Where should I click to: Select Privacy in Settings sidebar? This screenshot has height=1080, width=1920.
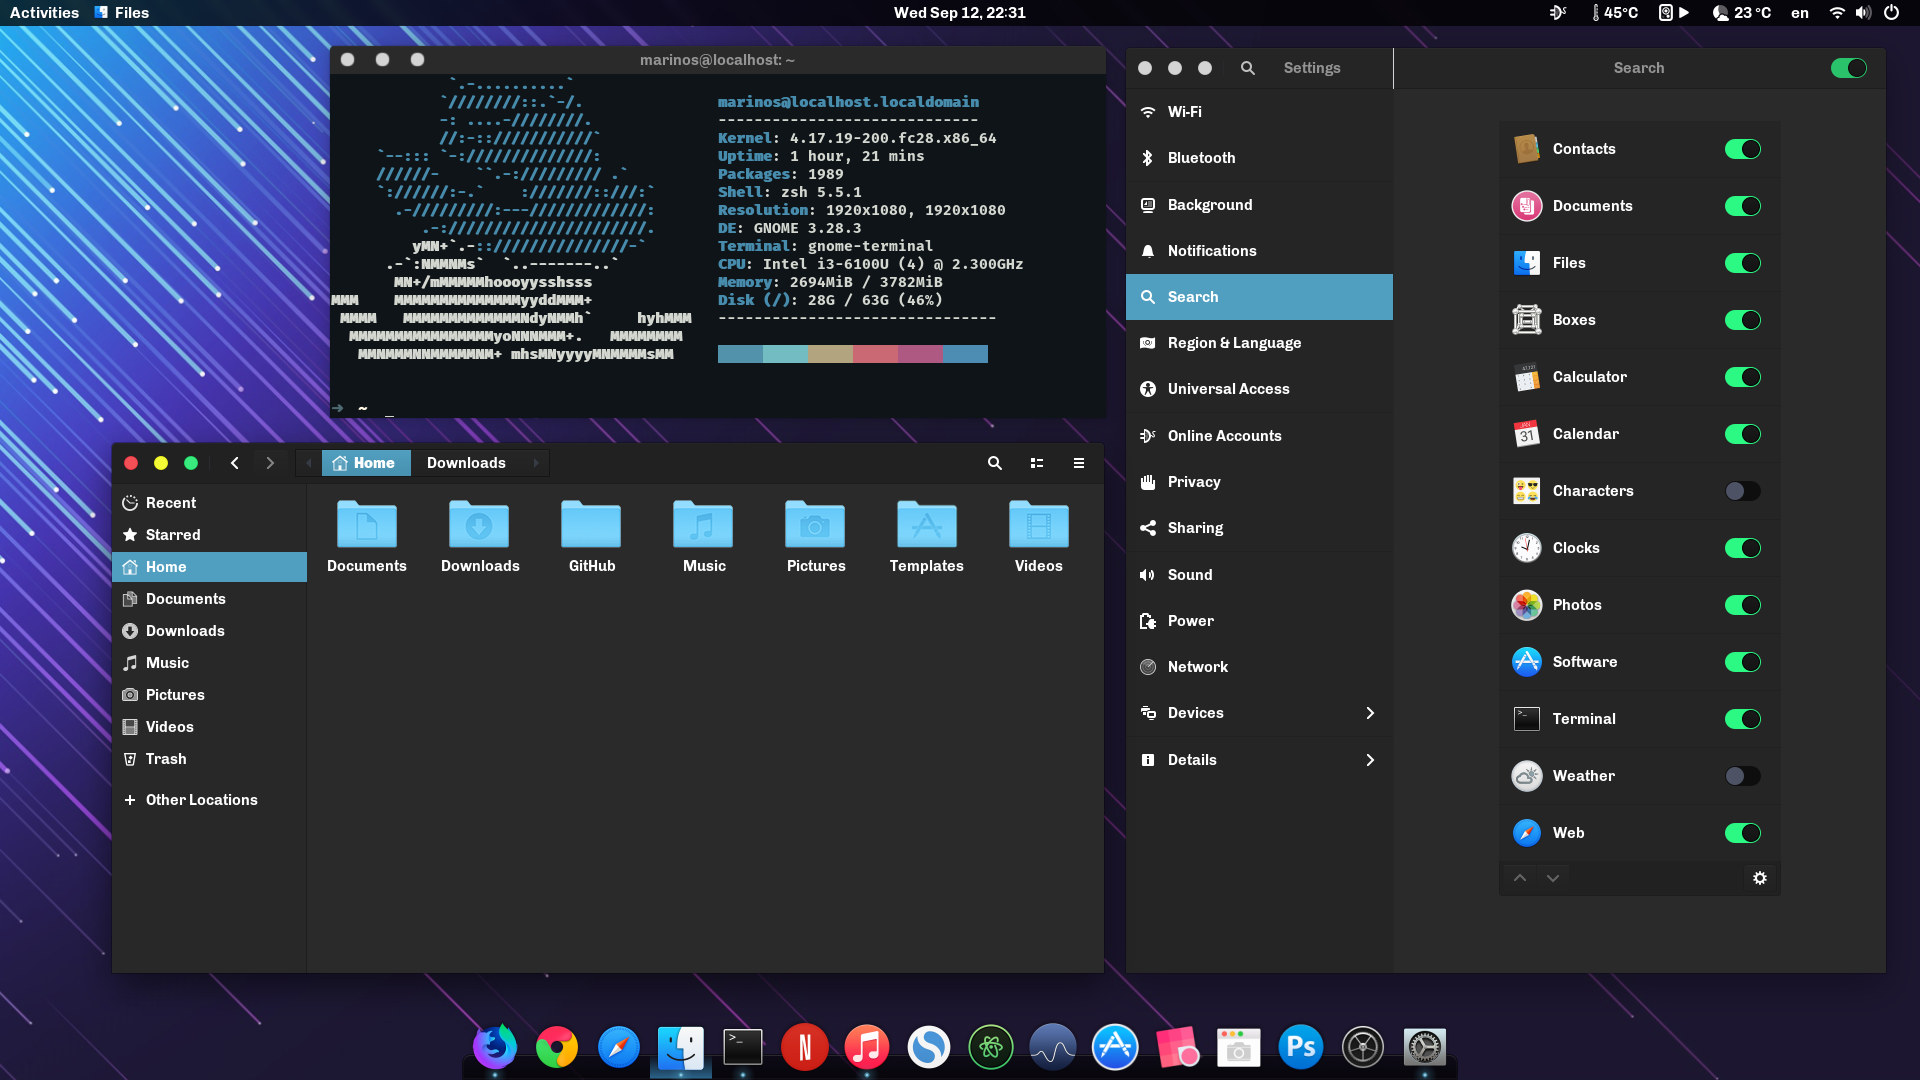point(1259,482)
